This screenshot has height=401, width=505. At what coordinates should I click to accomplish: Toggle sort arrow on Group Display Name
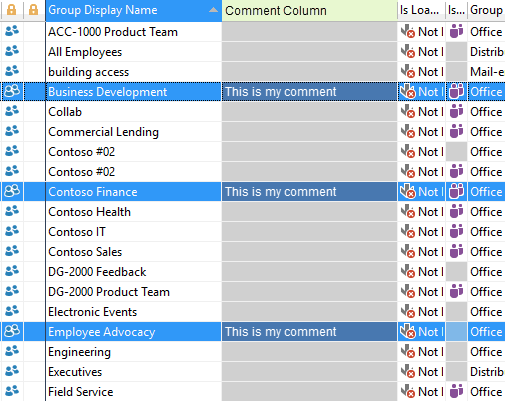click(213, 10)
